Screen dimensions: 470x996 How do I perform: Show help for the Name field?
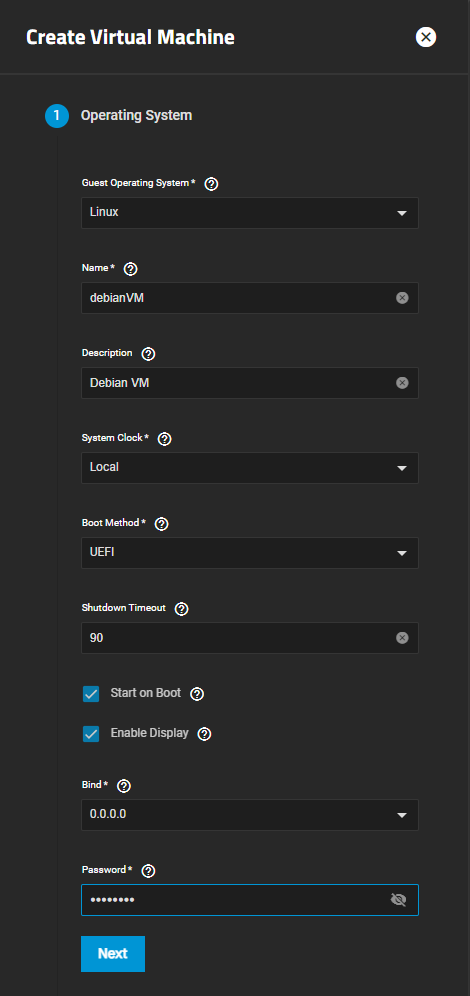(130, 269)
